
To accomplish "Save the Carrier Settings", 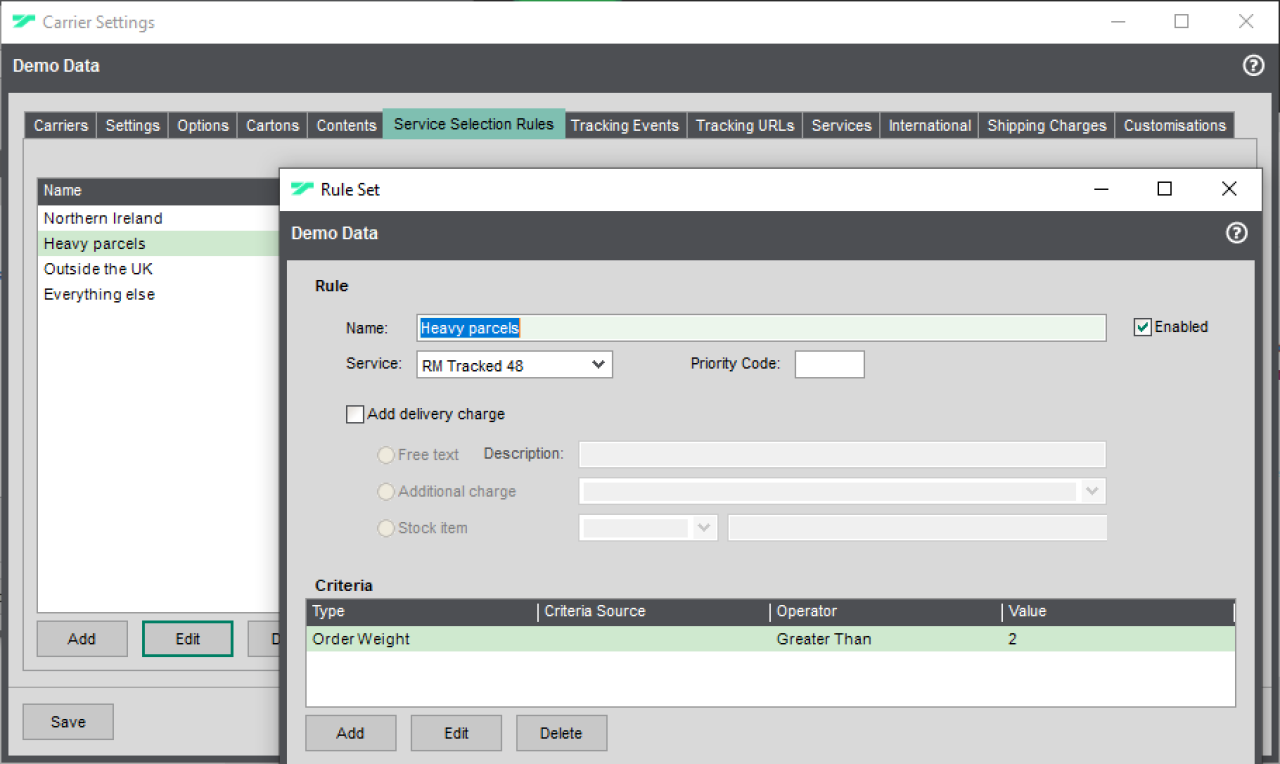I will (68, 722).
